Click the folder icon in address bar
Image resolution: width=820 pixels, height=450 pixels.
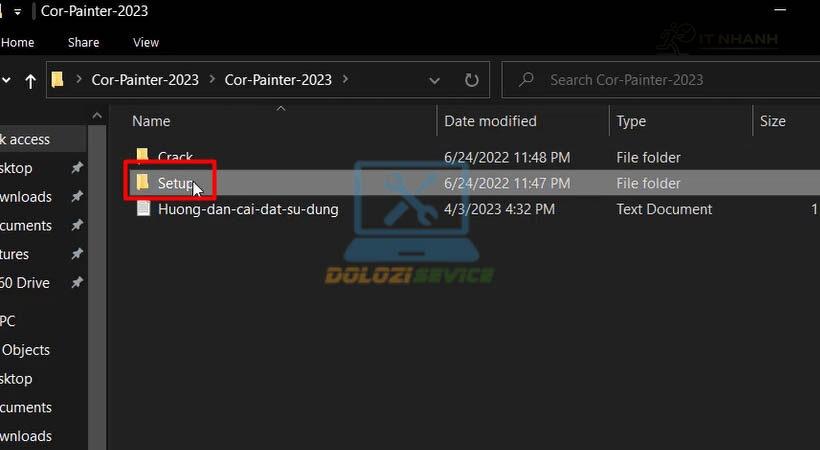(58, 80)
